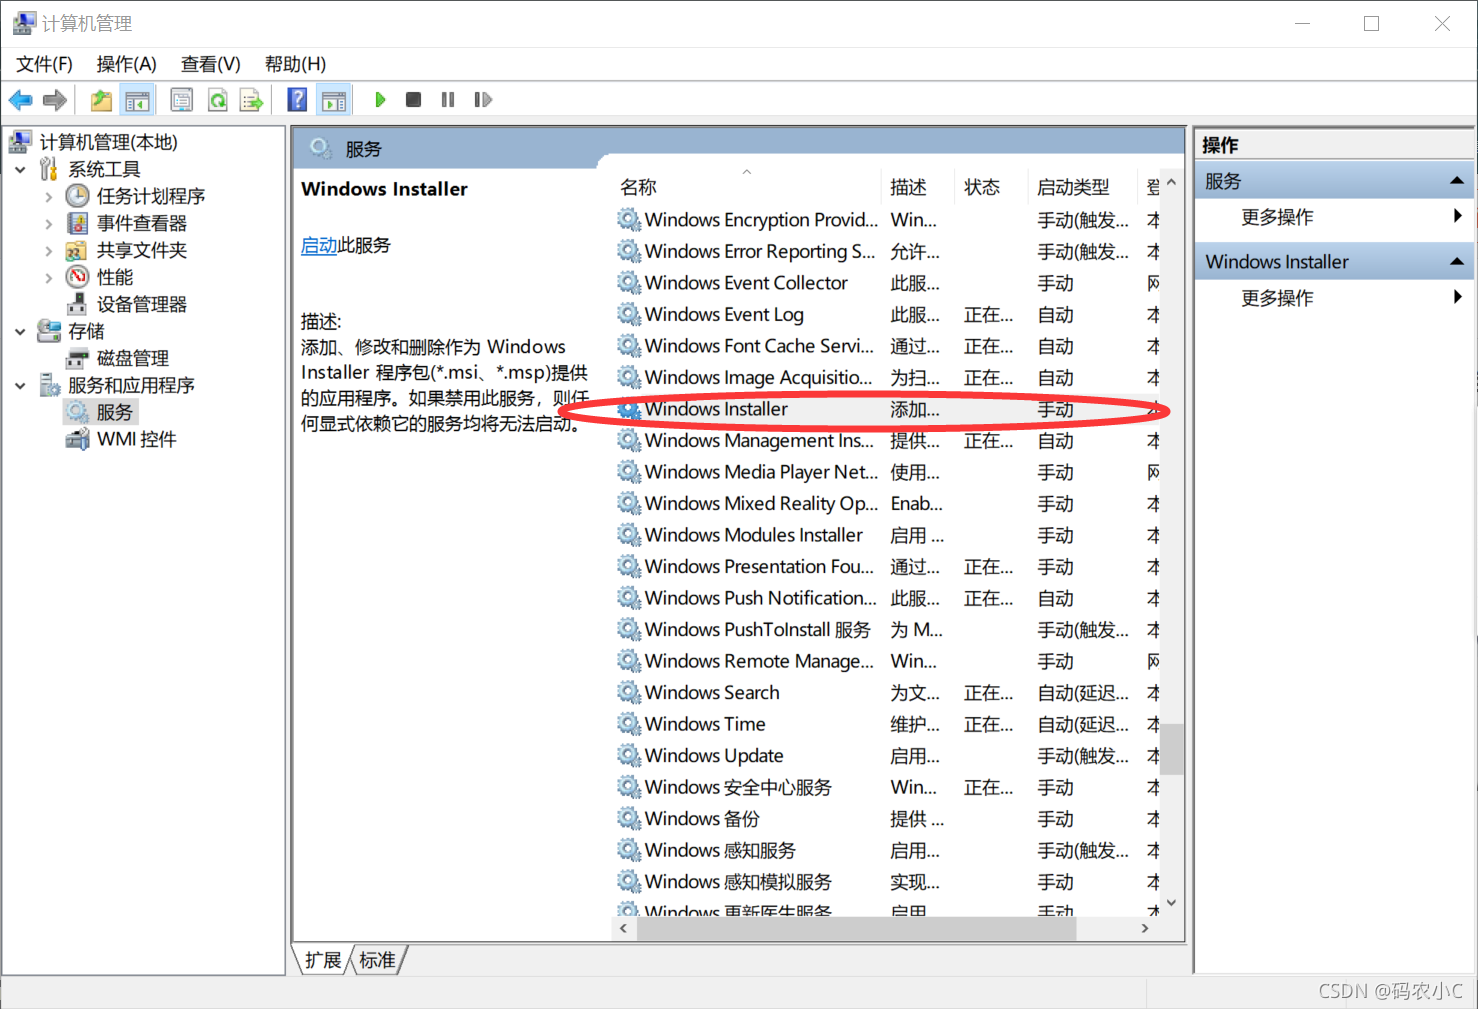Select Event Viewer (事件查看器) tree node

(141, 223)
